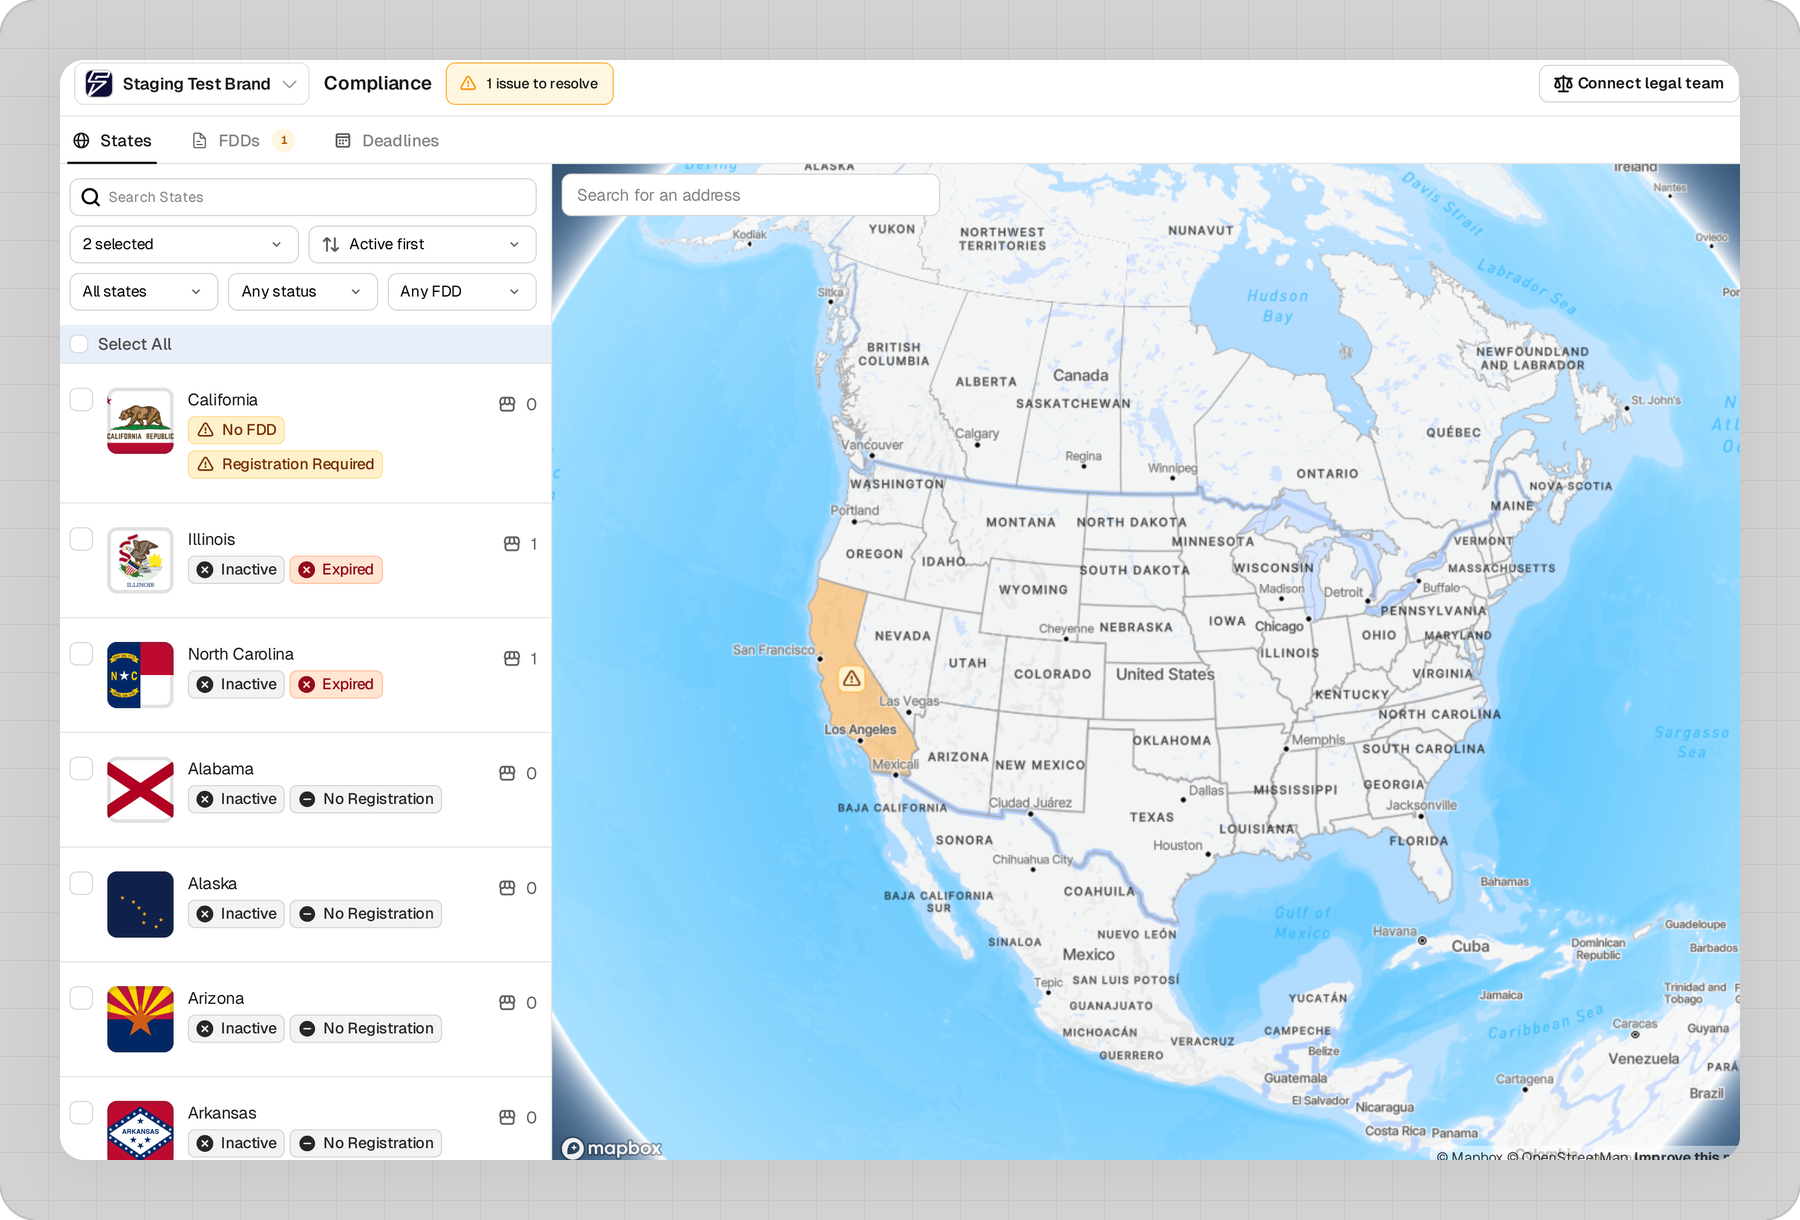Click Inactive badge for Arkansas
Image resolution: width=1800 pixels, height=1220 pixels.
point(237,1144)
